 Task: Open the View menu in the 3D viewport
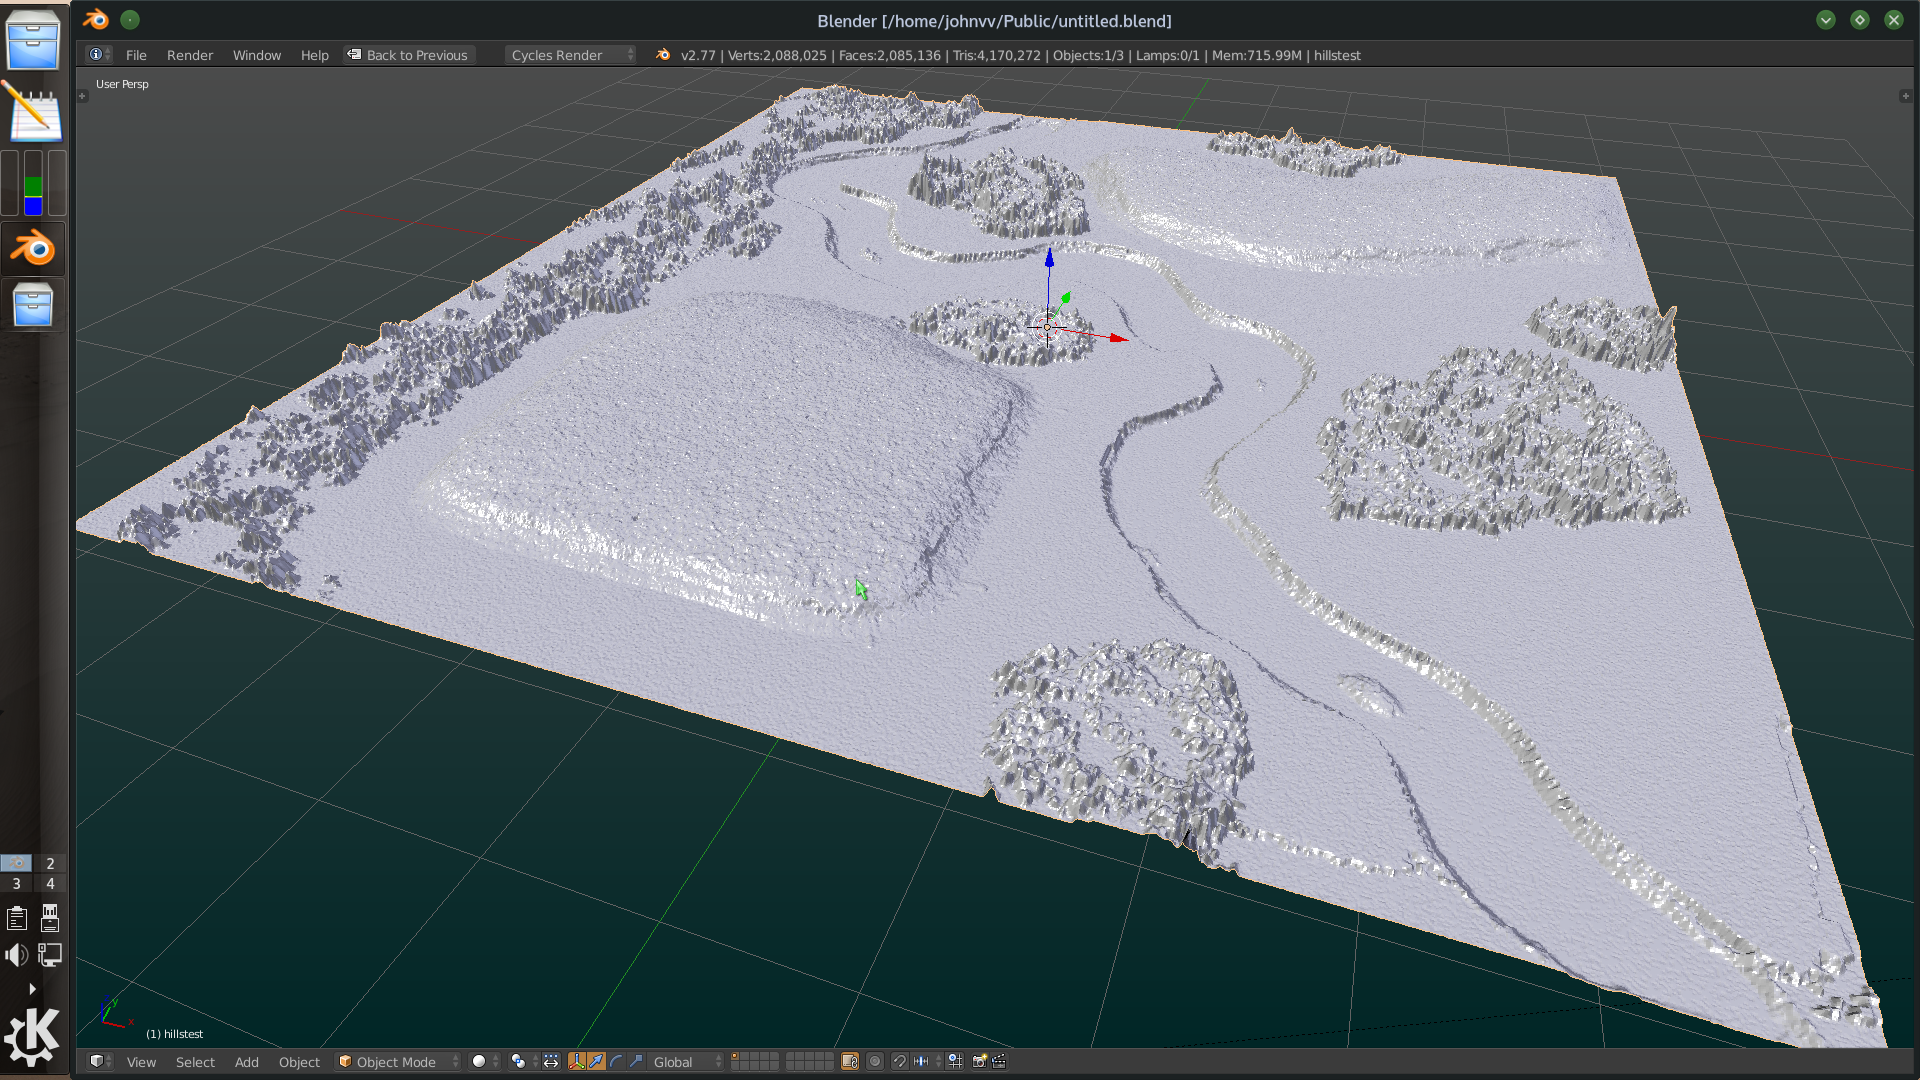click(x=141, y=1062)
